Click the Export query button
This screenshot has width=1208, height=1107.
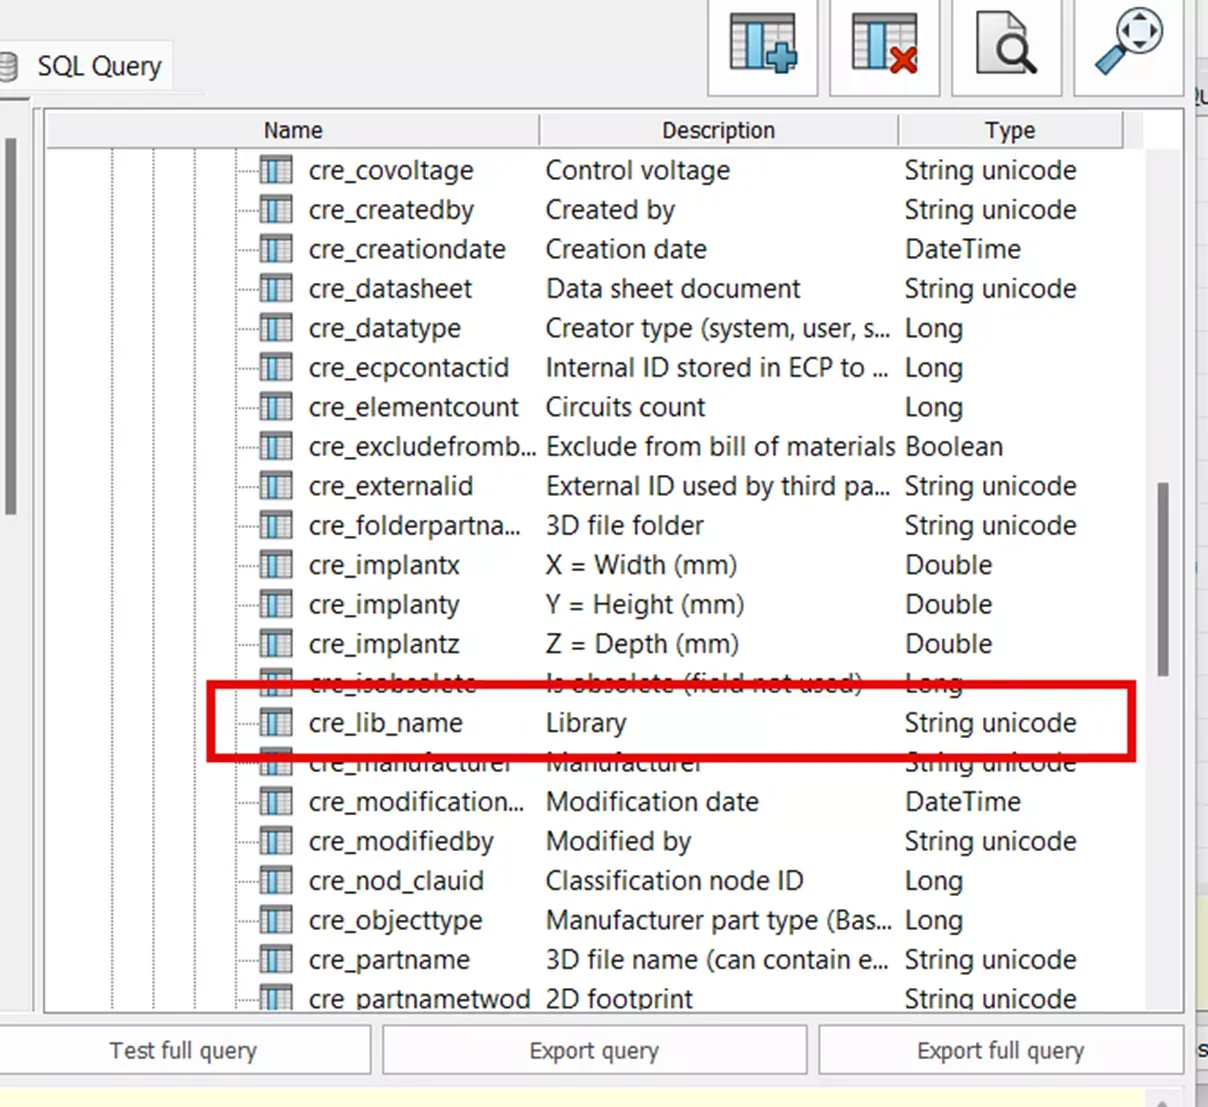tap(594, 1050)
